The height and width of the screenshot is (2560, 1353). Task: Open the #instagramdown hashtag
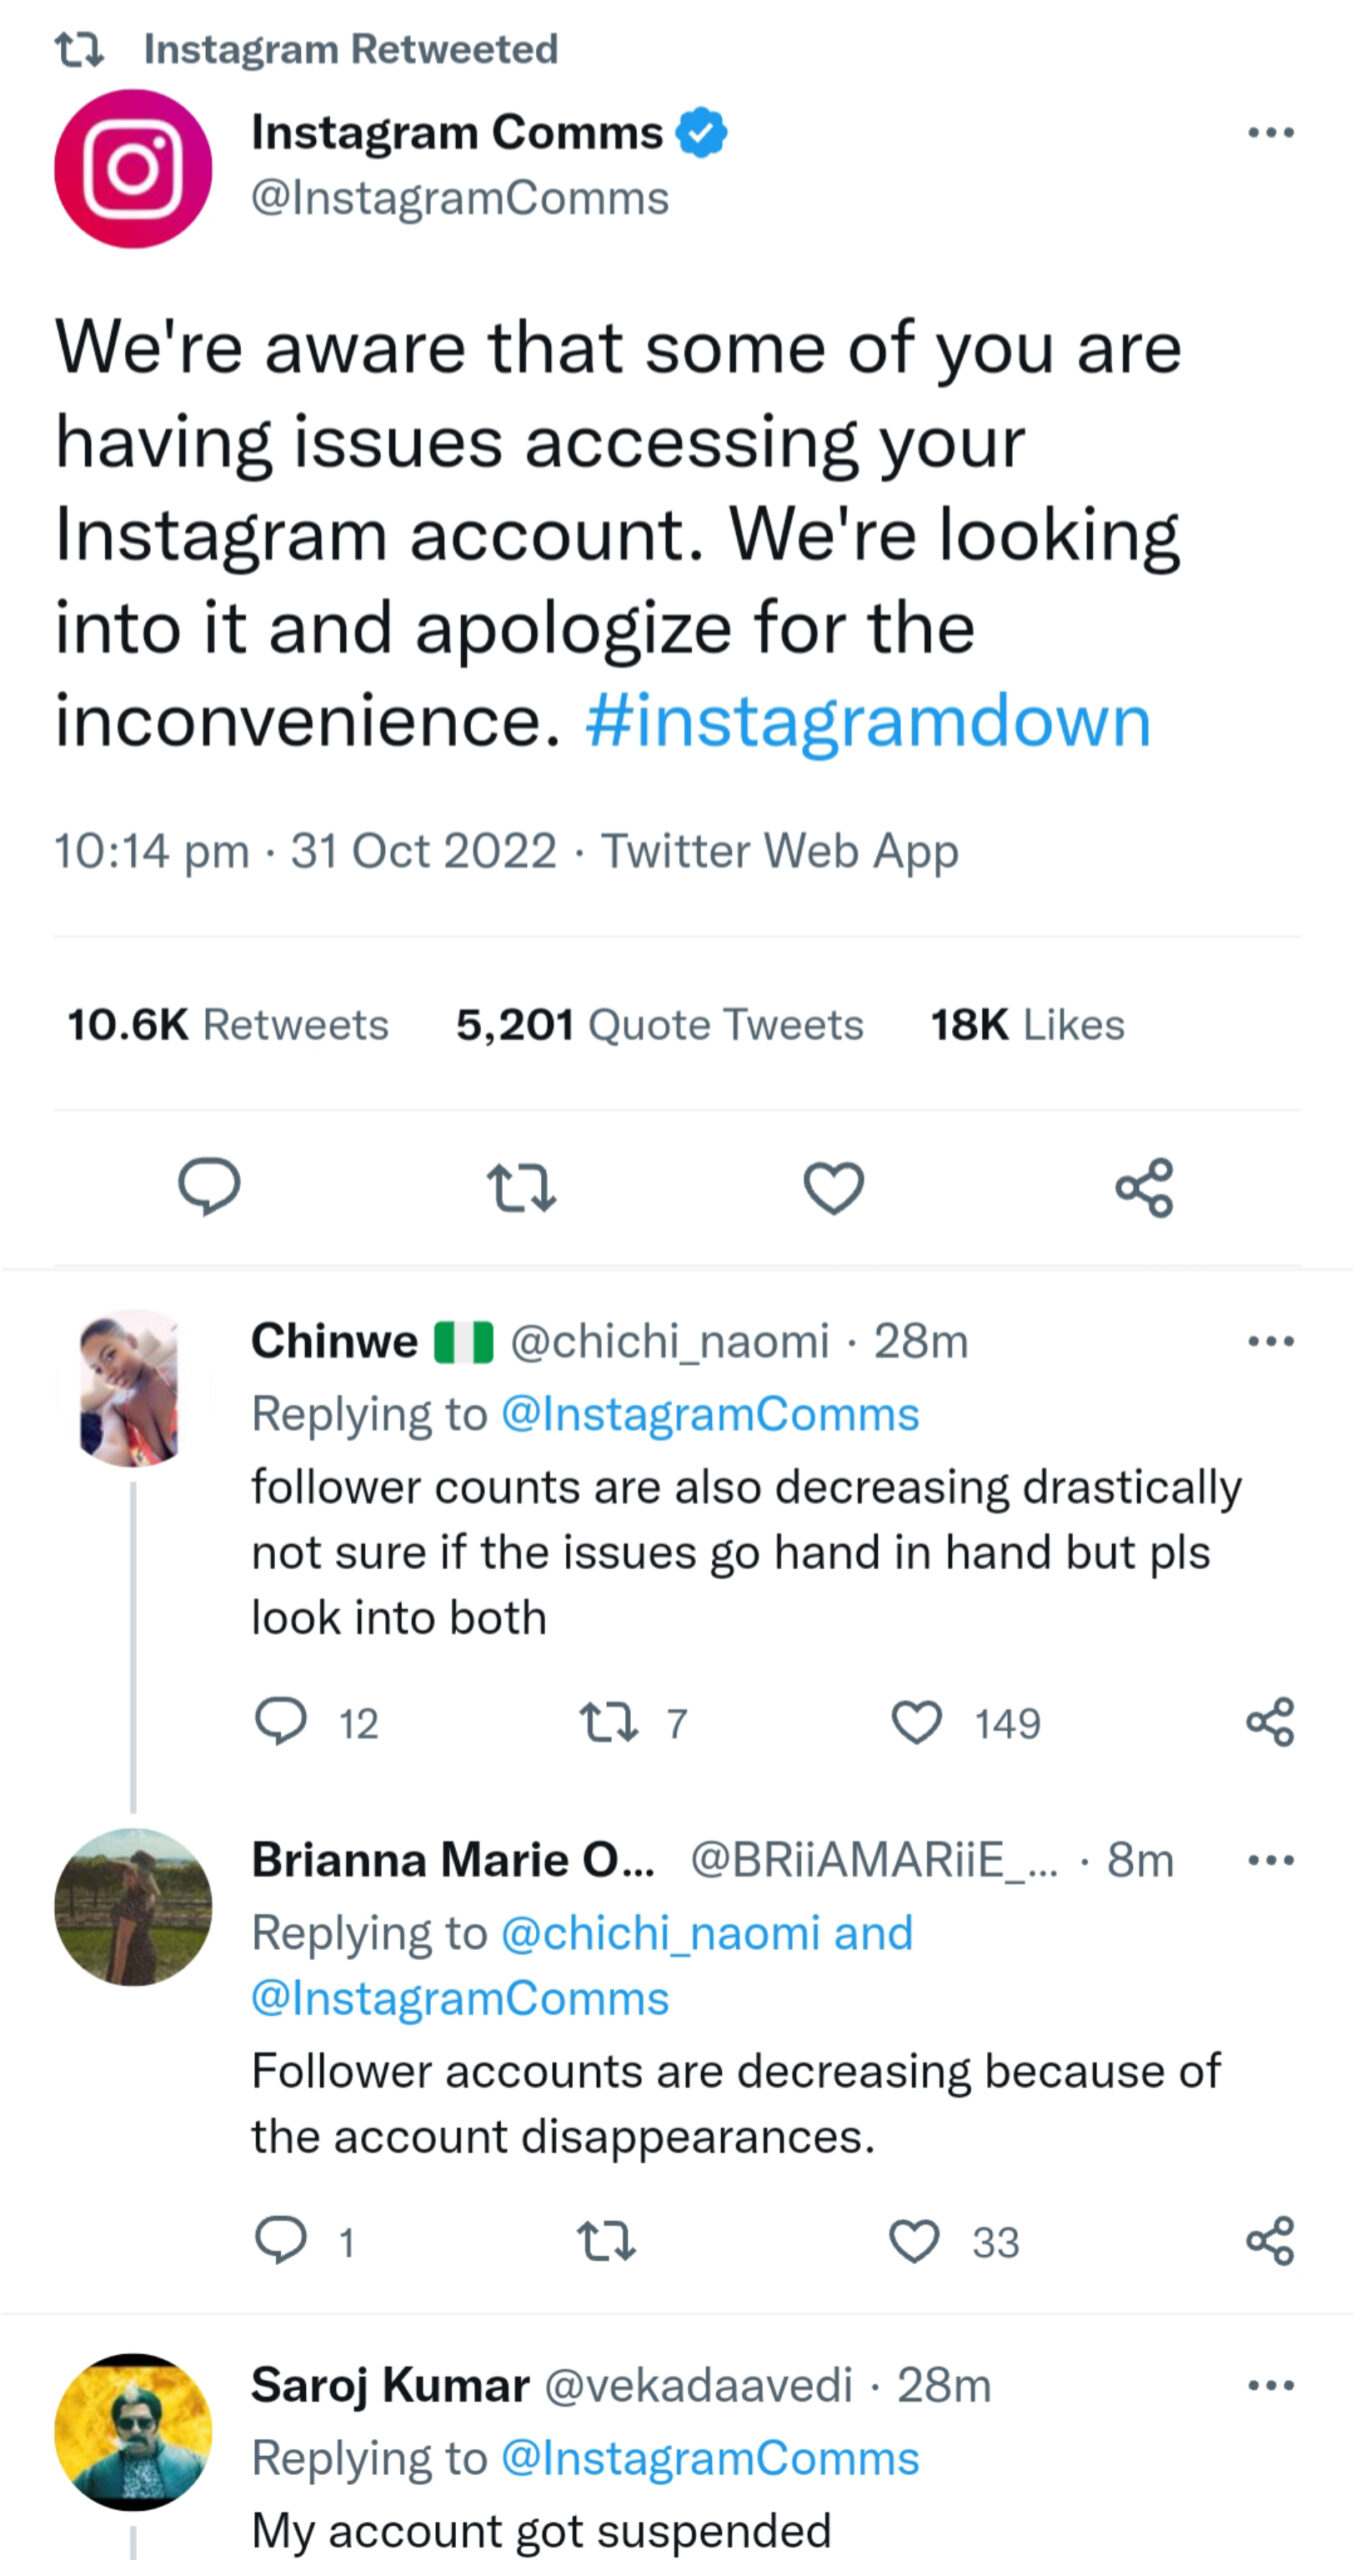click(867, 721)
